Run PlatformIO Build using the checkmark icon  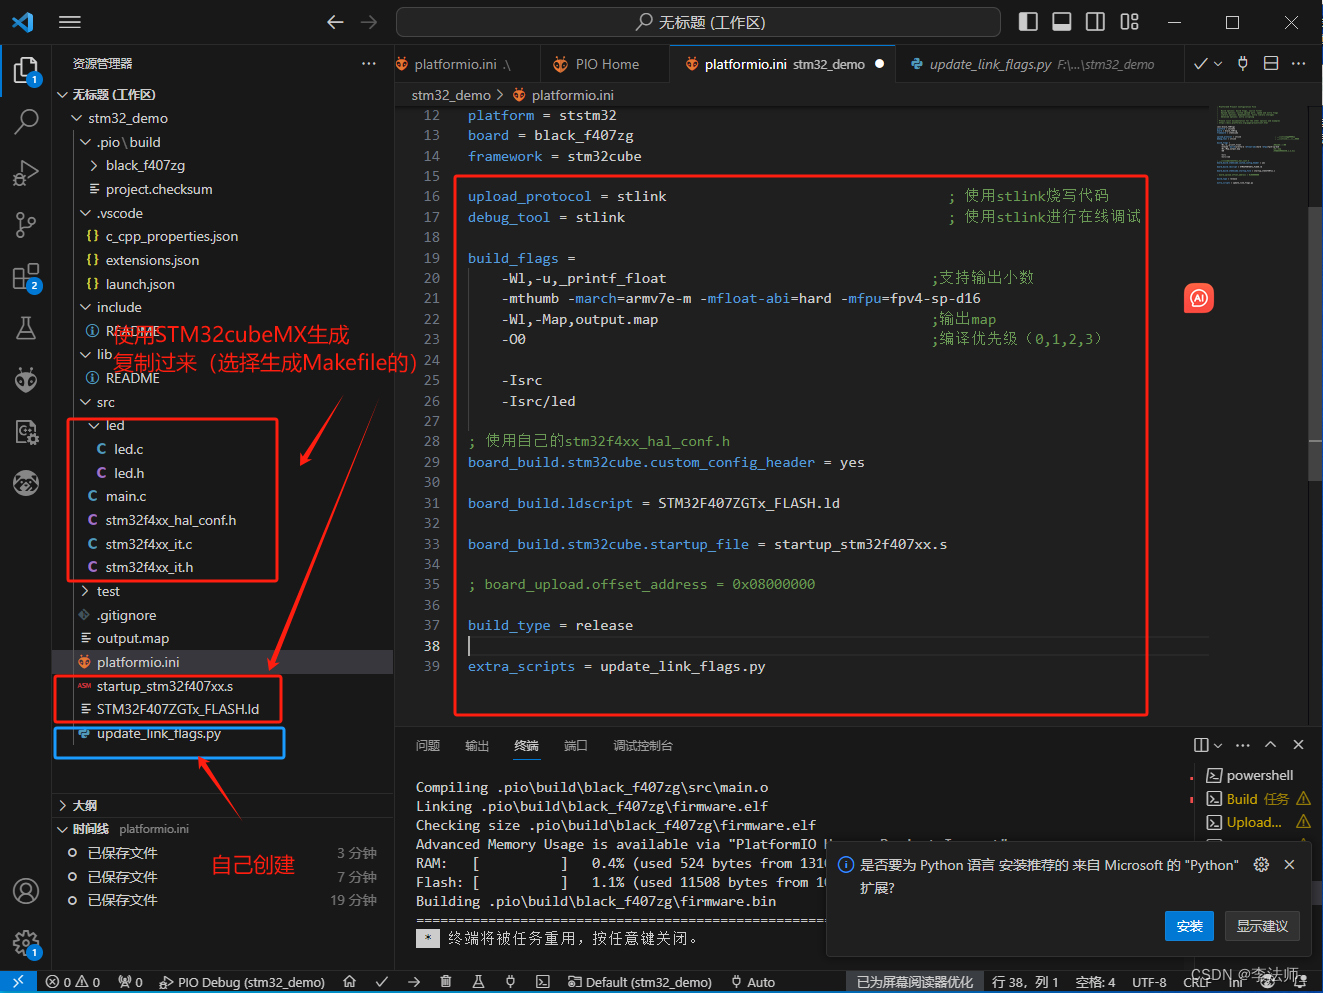coord(381,982)
